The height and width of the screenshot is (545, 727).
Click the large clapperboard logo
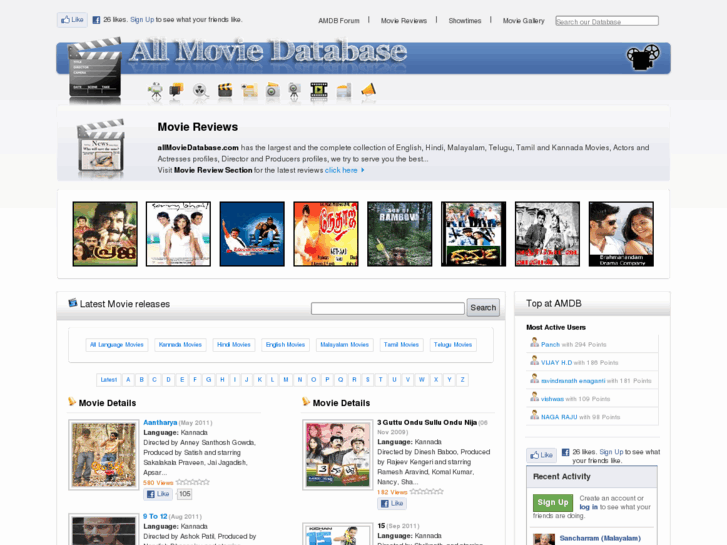[95, 70]
